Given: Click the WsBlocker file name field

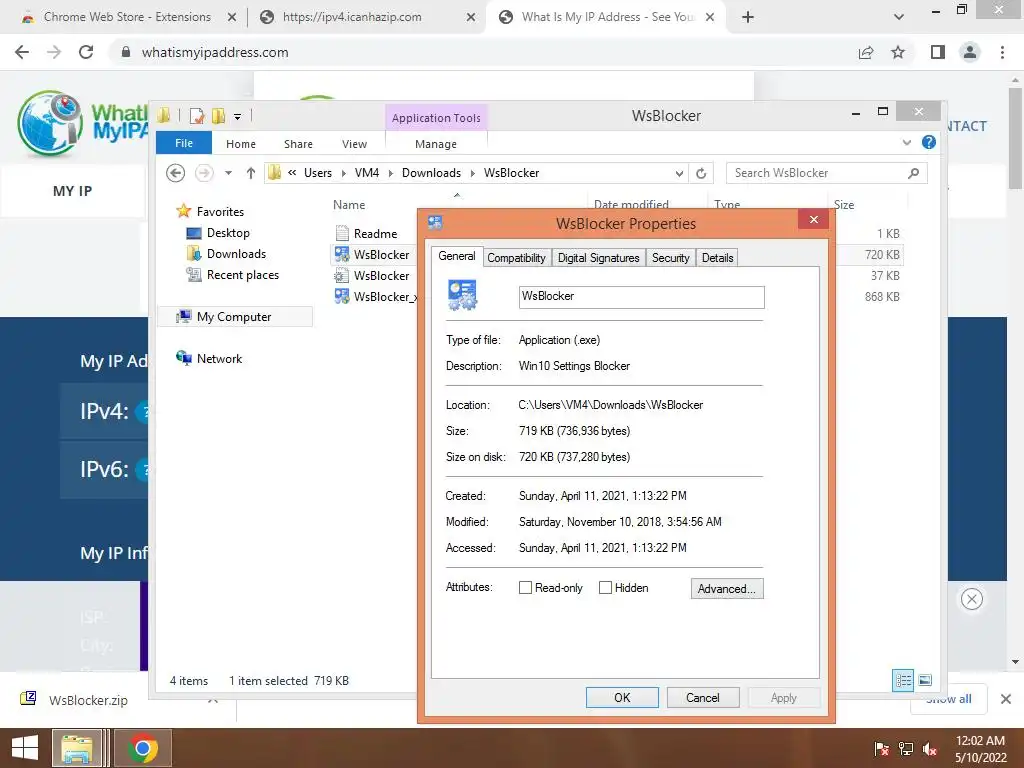Looking at the screenshot, I should click(641, 296).
